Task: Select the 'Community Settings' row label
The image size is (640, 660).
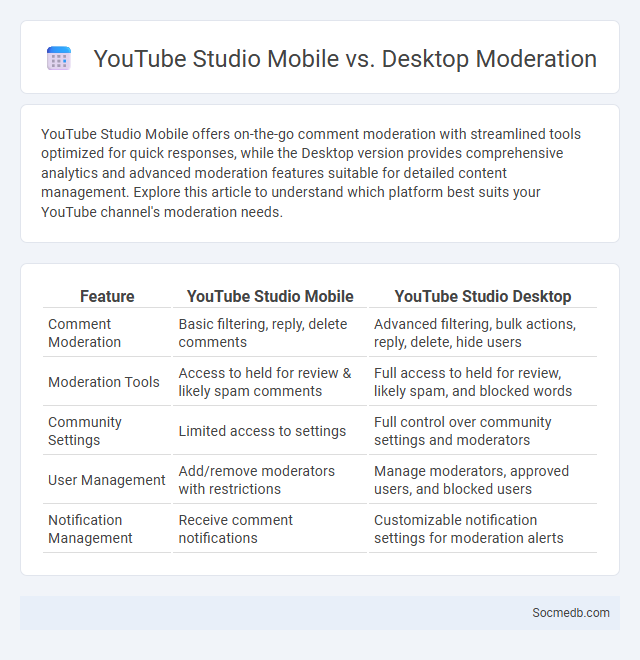Action: [x=107, y=431]
